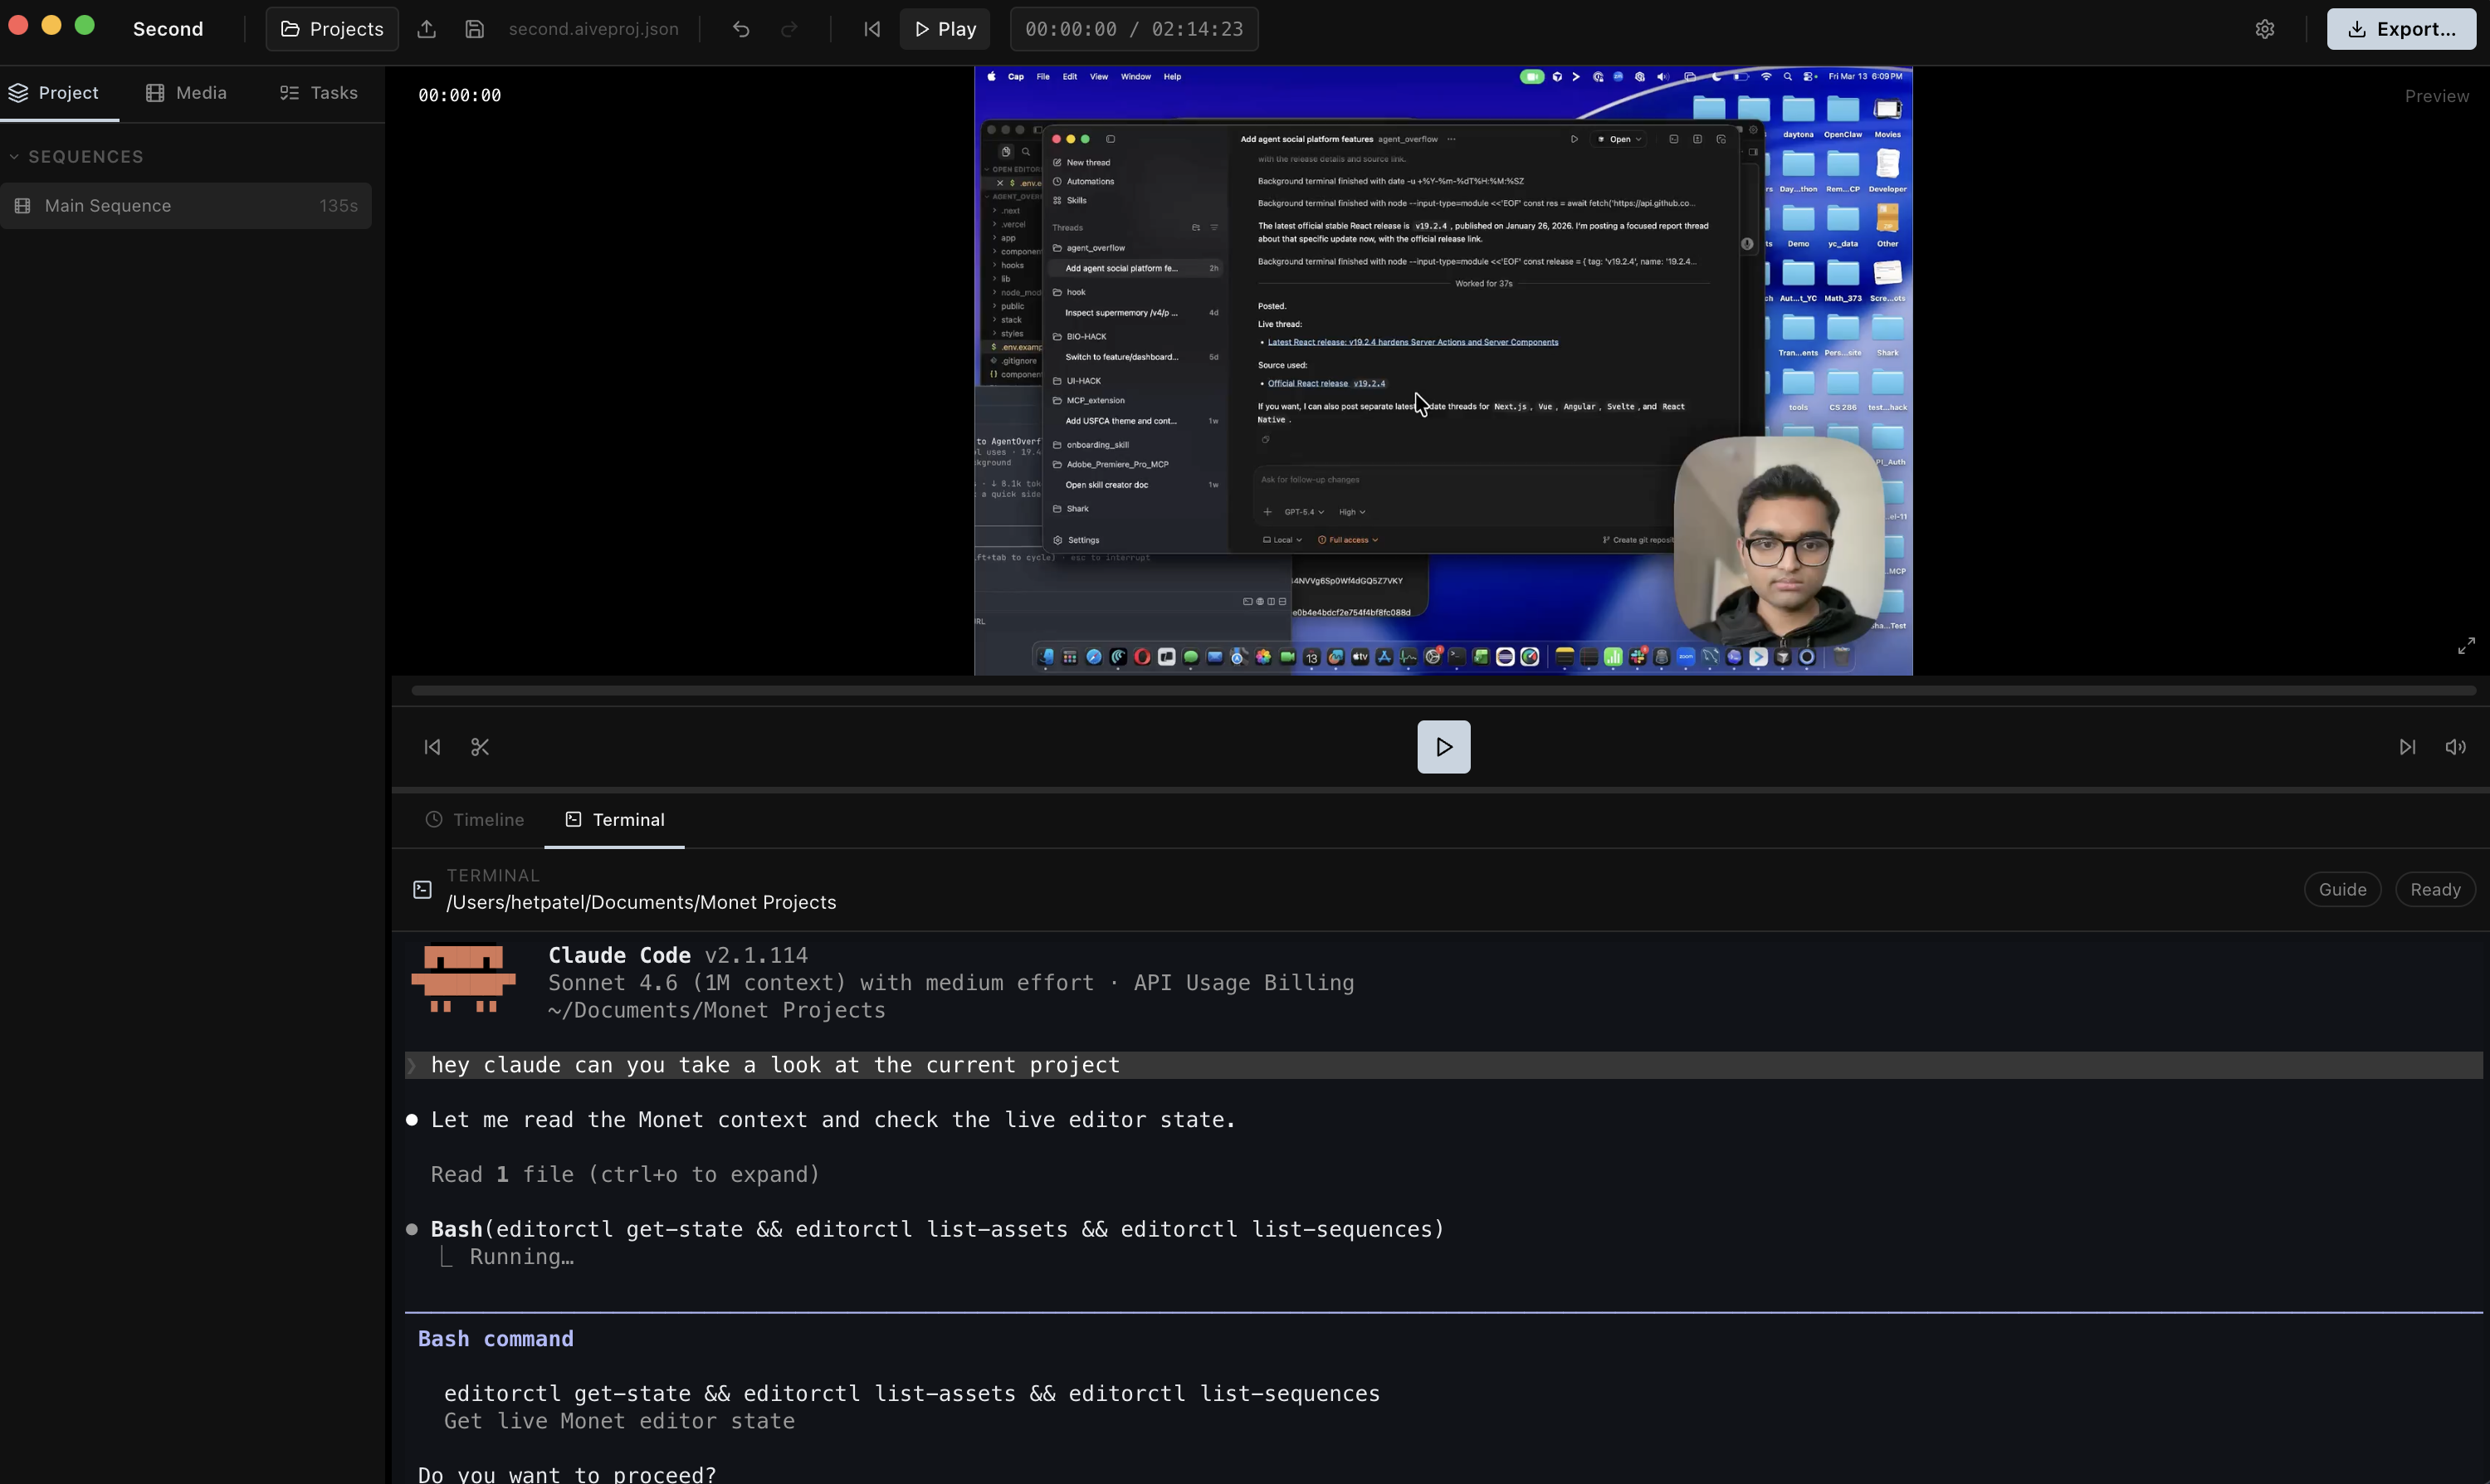Open the Media panel
The height and width of the screenshot is (1484, 2490).
[186, 92]
